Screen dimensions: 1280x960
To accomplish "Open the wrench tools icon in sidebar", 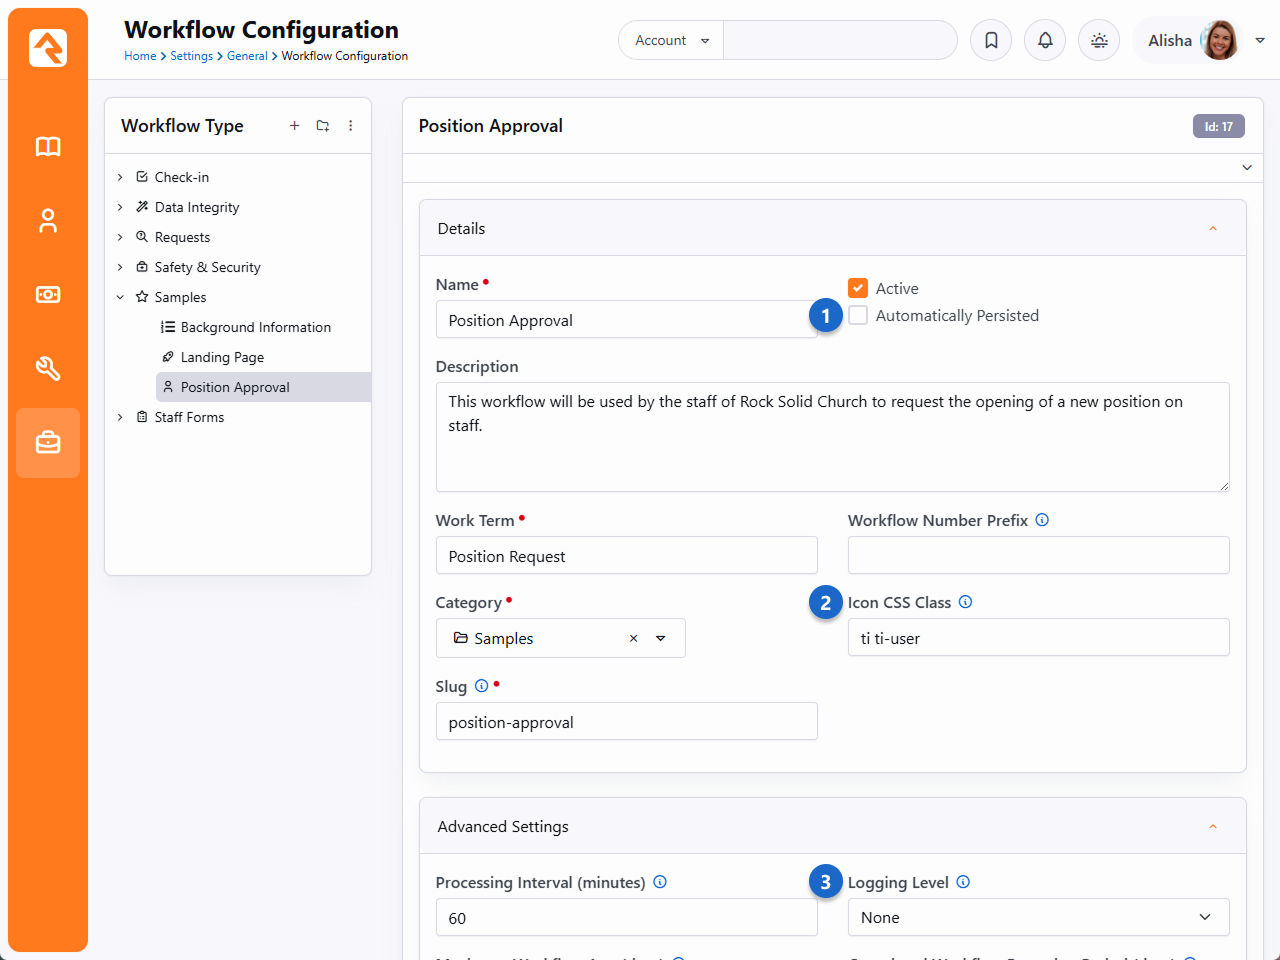I will click(x=48, y=368).
